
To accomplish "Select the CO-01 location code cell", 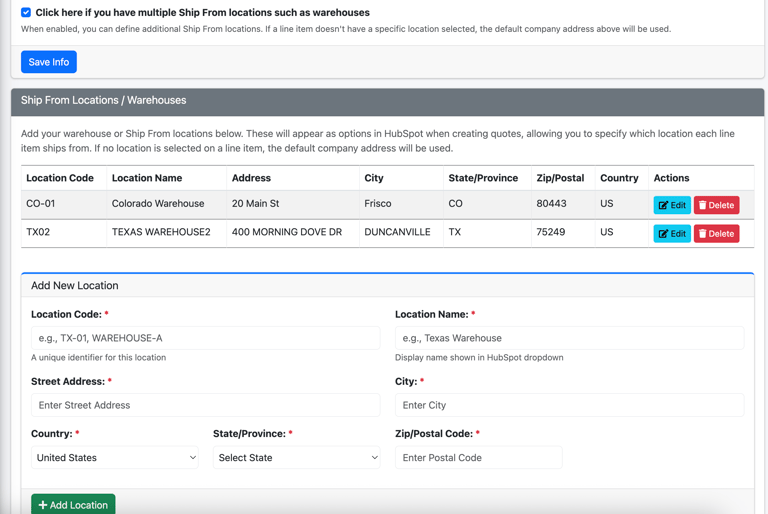I will point(41,204).
